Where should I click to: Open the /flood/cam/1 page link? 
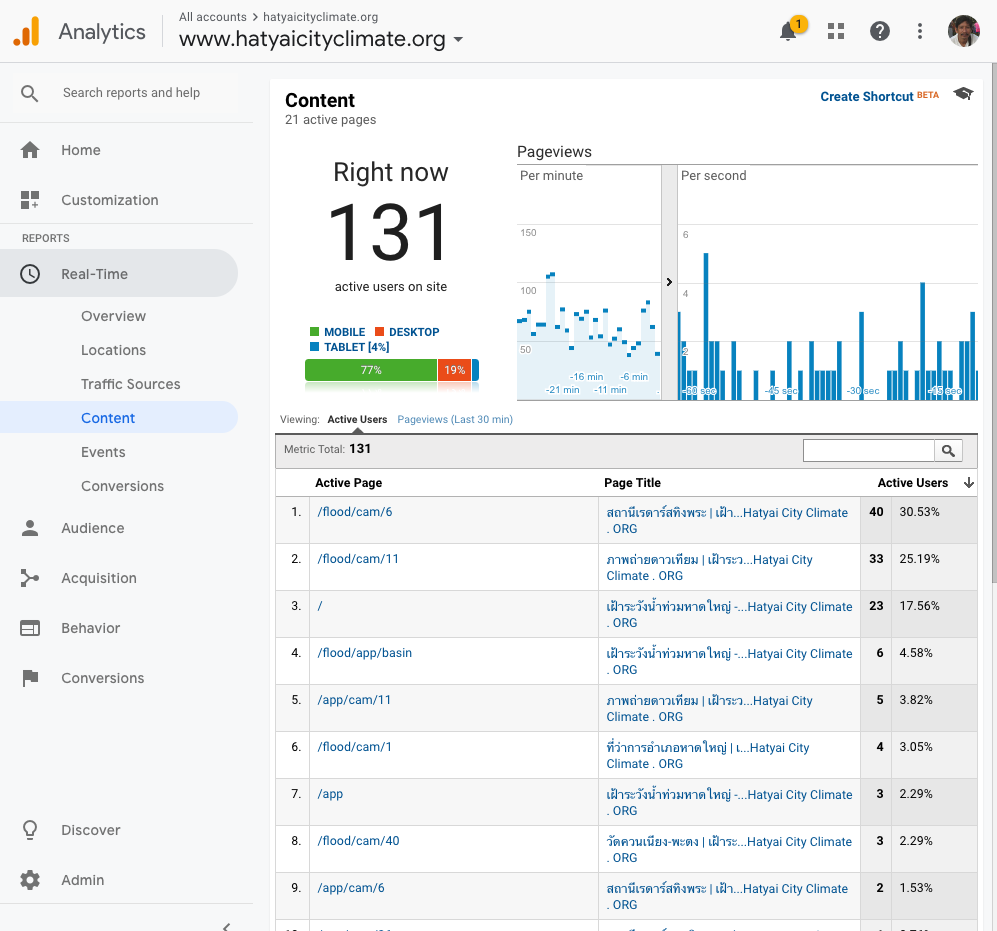(x=355, y=747)
